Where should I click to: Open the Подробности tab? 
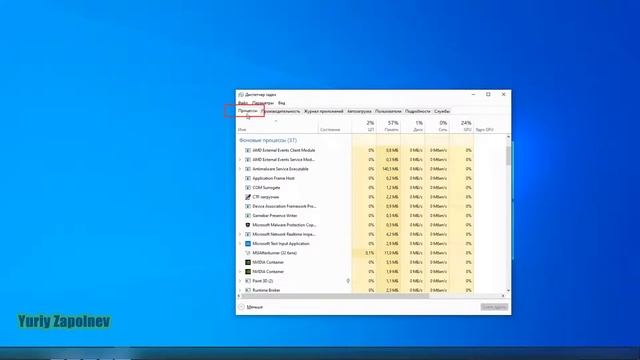pyautogui.click(x=418, y=111)
